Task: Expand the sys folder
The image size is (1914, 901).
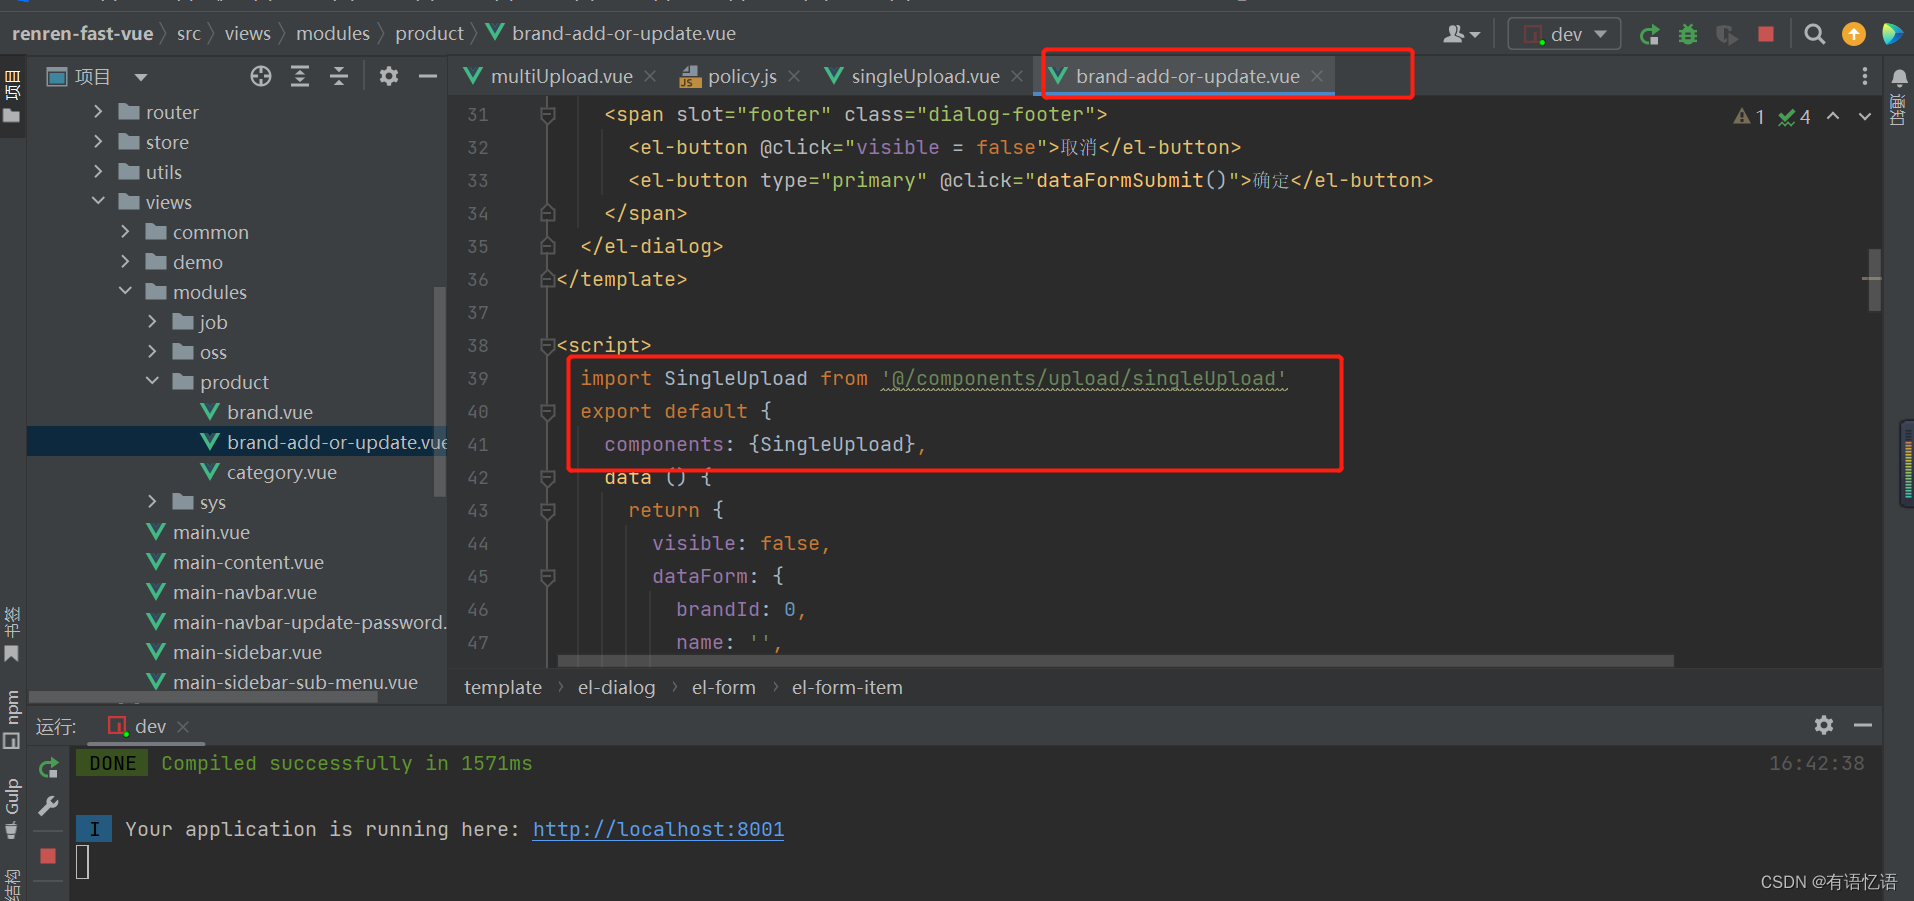Action: (x=152, y=501)
